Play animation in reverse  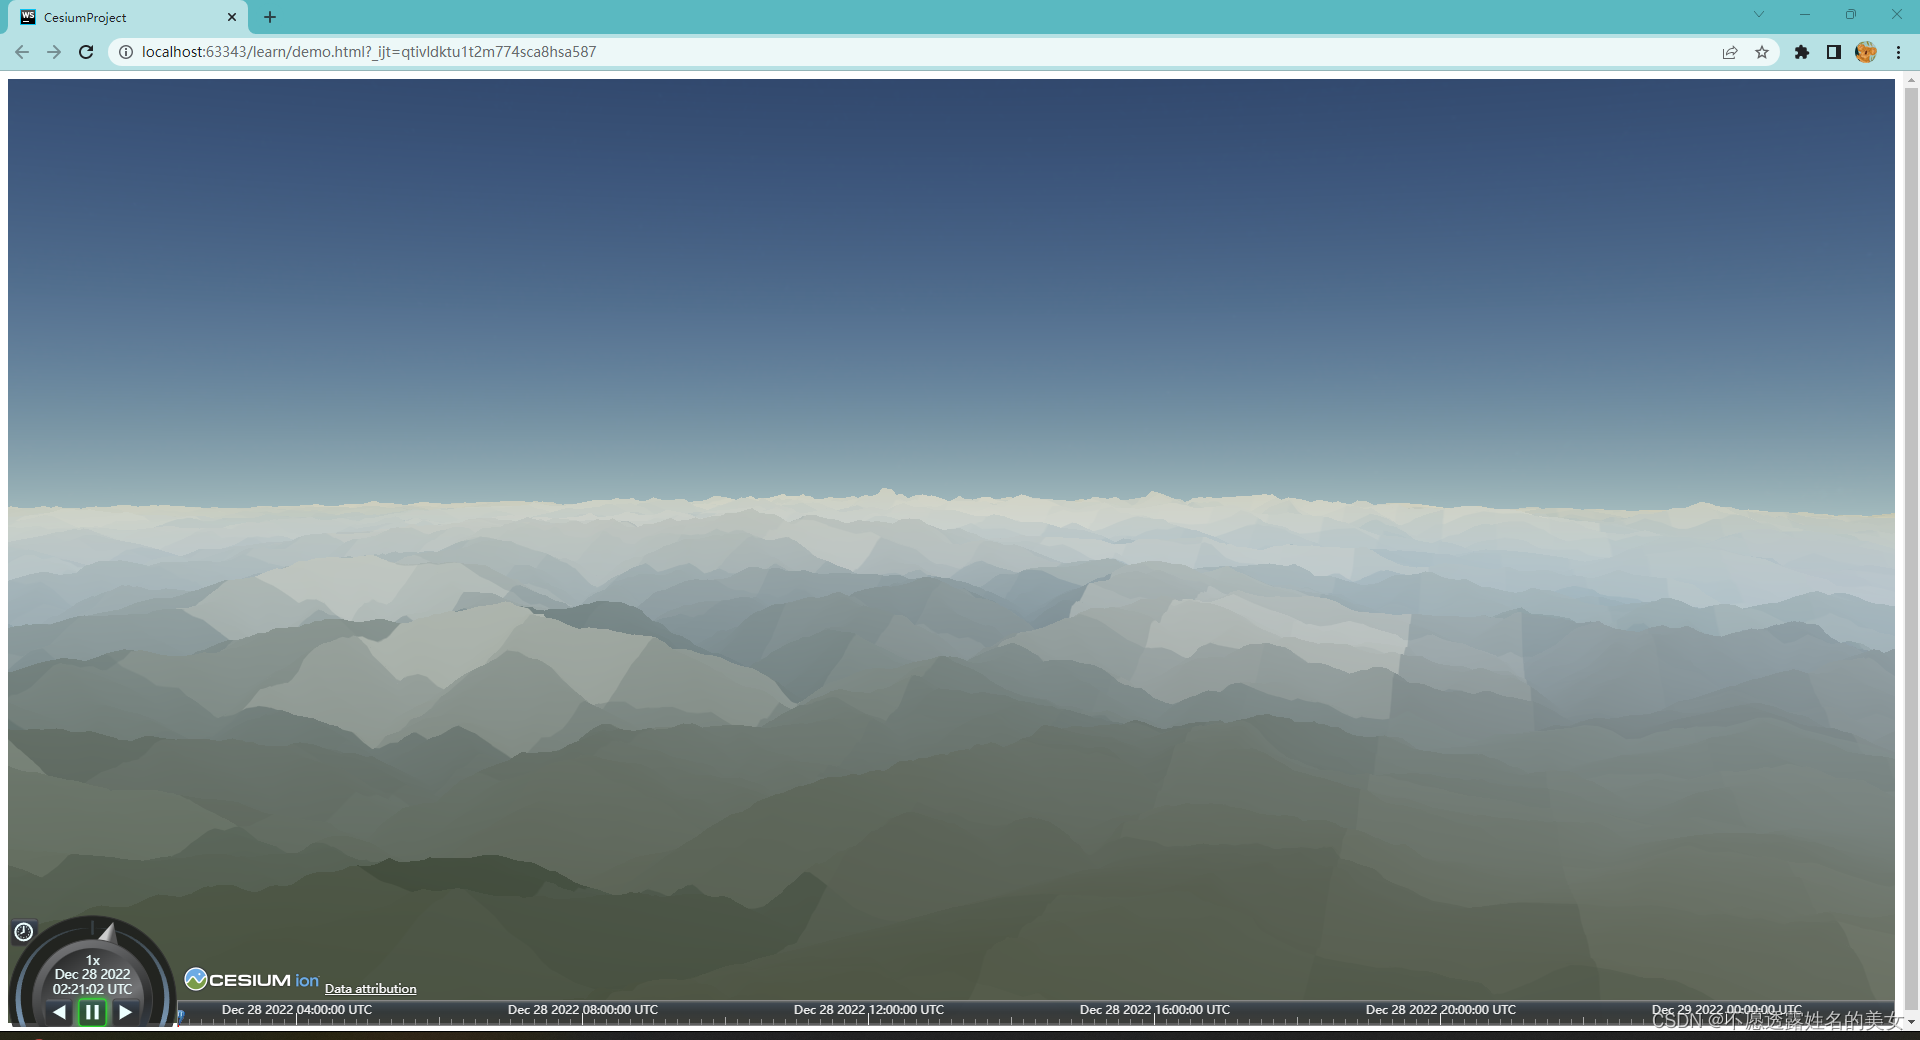click(60, 1012)
